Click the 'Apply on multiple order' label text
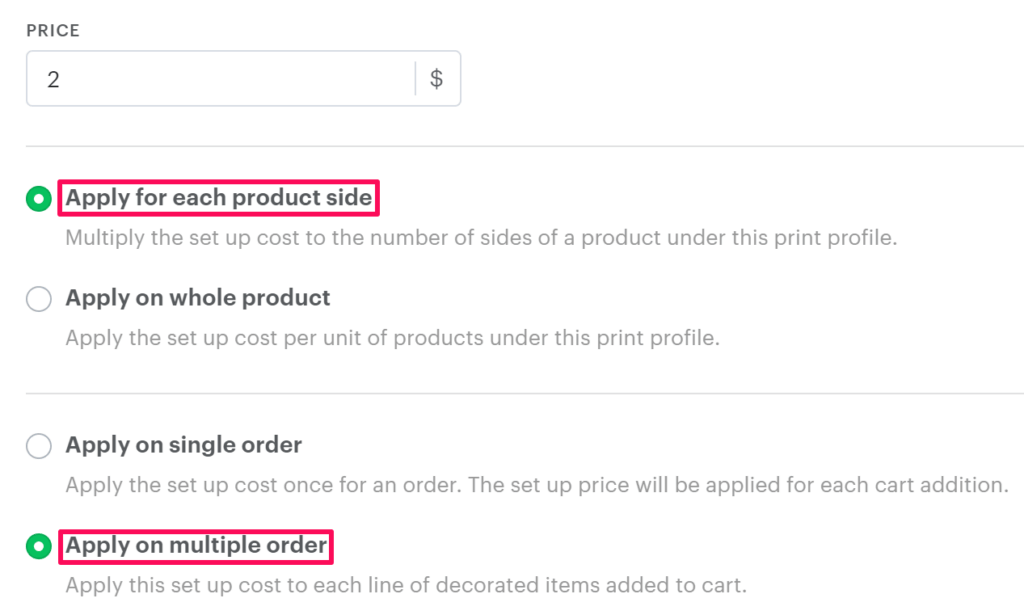 (197, 545)
